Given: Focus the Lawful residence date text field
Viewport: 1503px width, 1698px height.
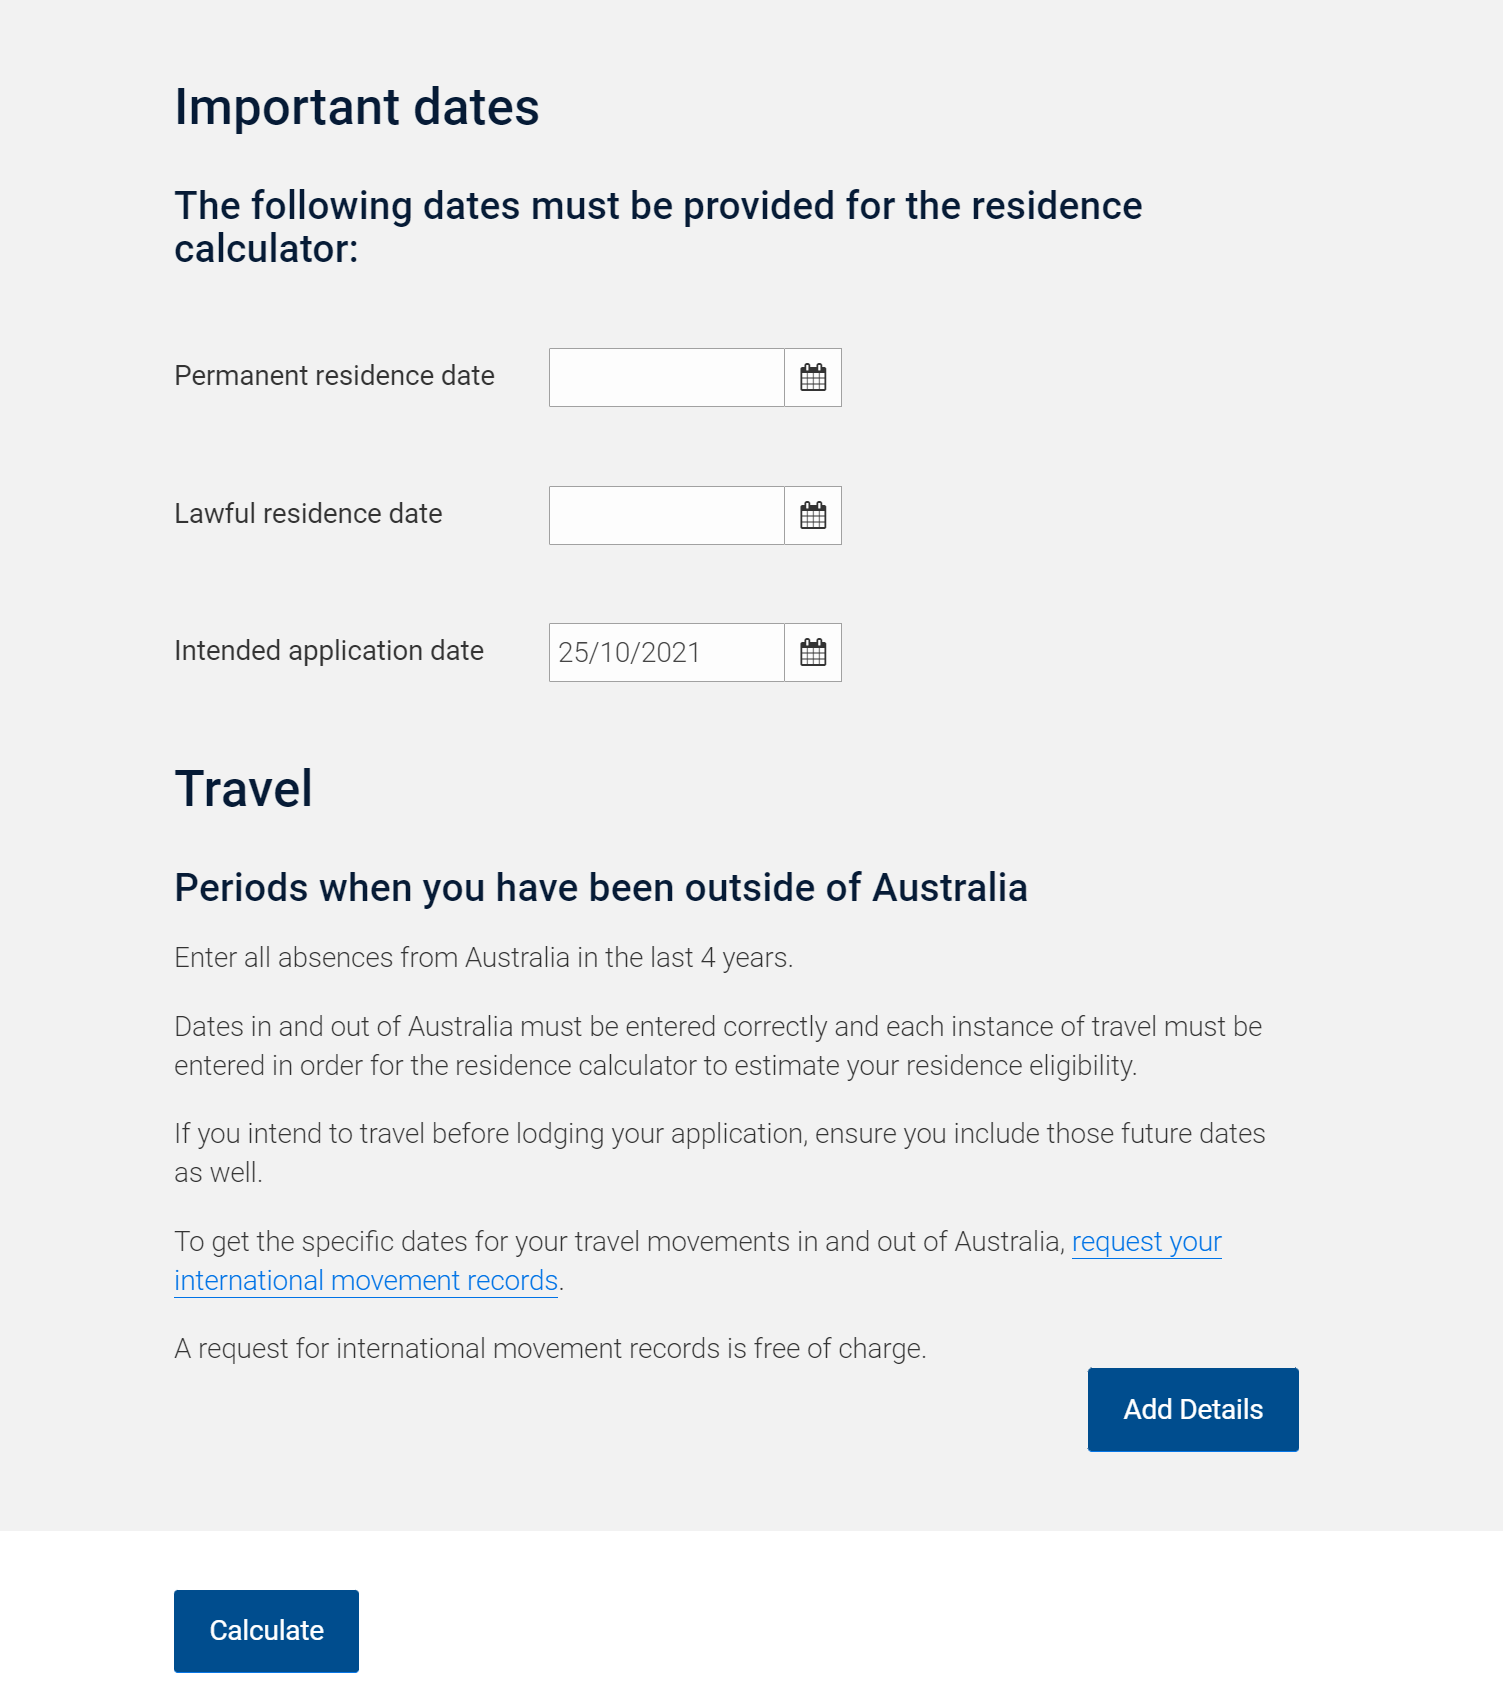Looking at the screenshot, I should coord(666,516).
